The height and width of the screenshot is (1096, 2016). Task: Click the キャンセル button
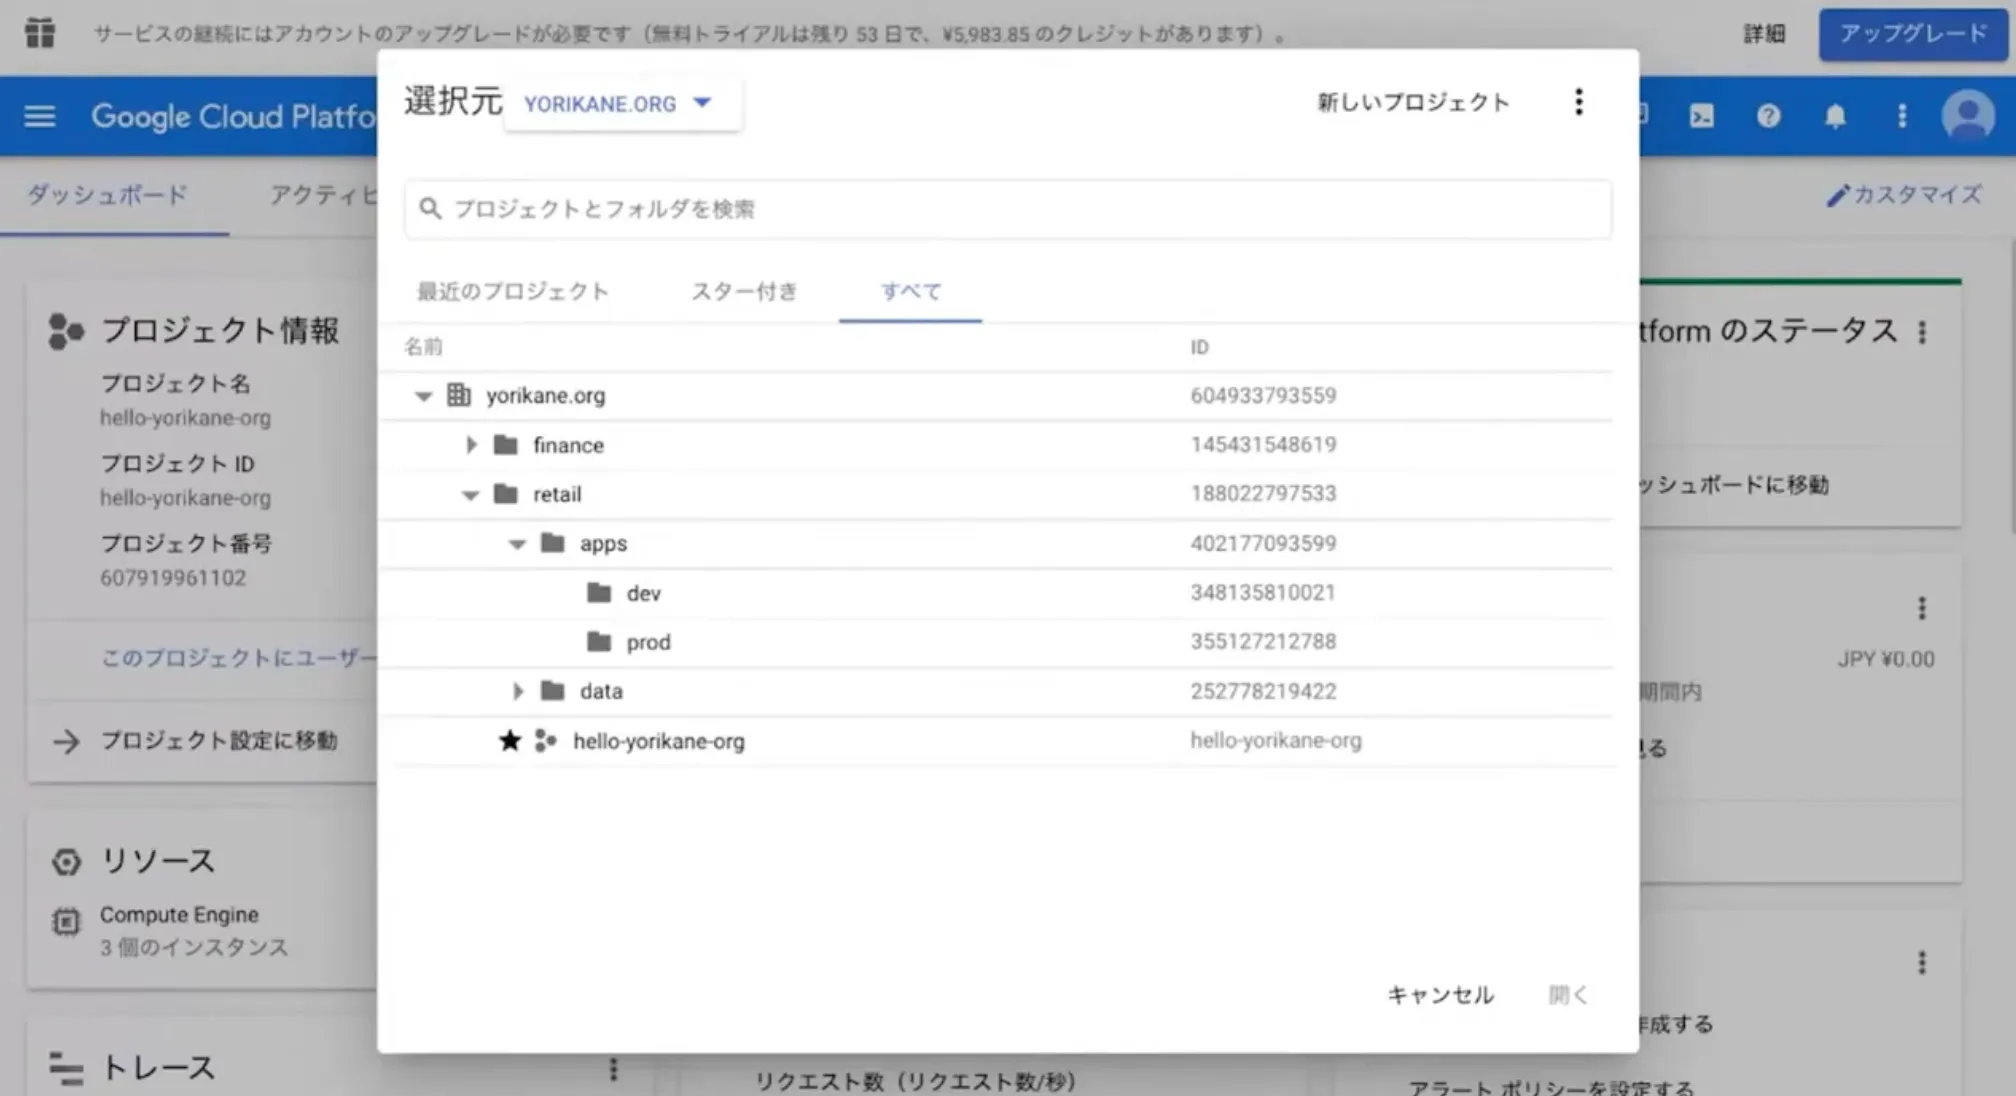pyautogui.click(x=1440, y=994)
